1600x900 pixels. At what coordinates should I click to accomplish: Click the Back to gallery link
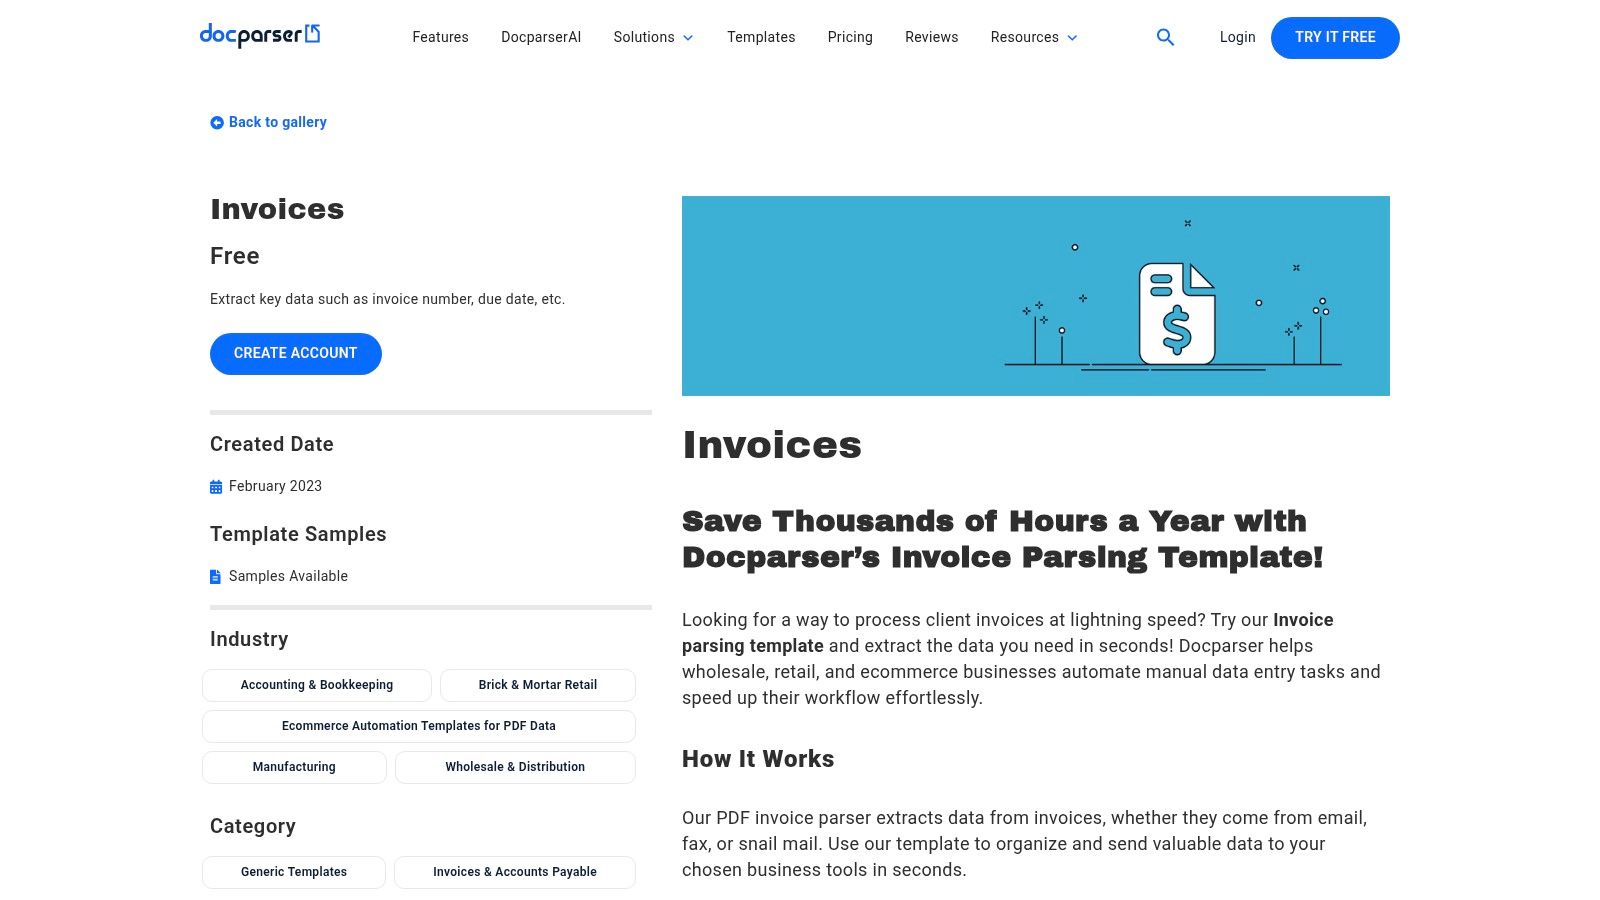pyautogui.click(x=277, y=122)
